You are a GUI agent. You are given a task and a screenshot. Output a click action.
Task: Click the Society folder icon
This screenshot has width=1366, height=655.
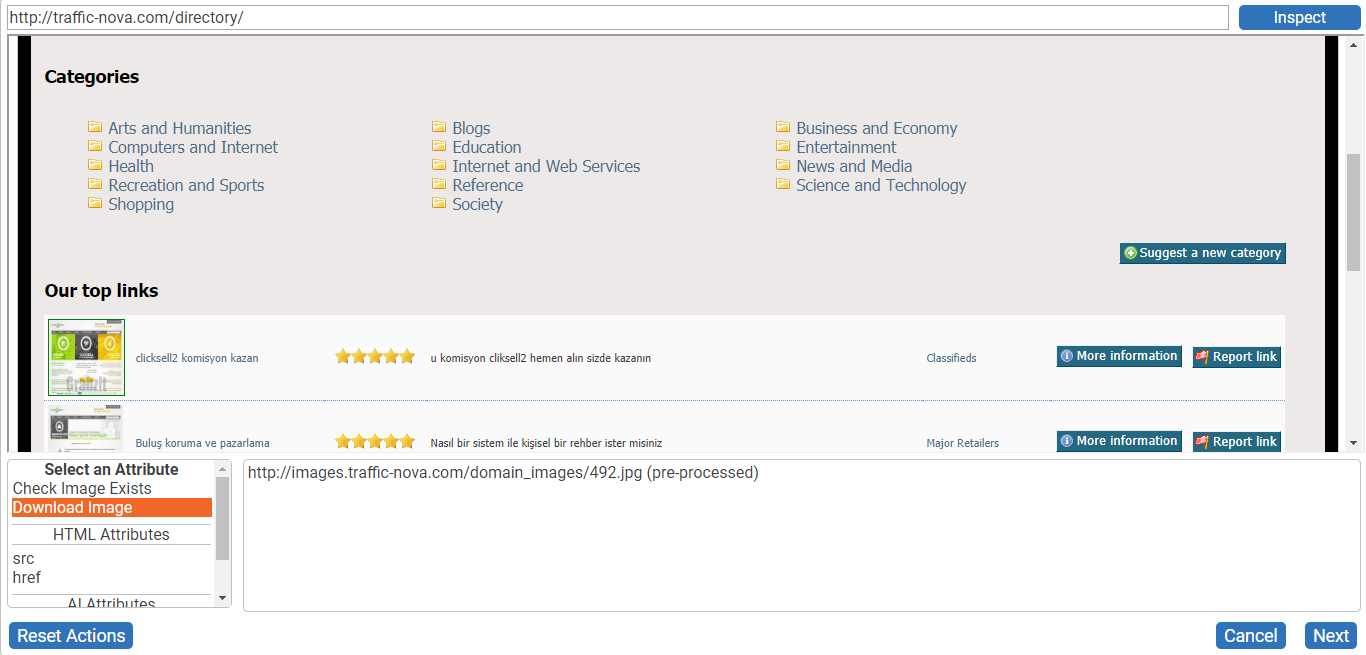pos(439,203)
